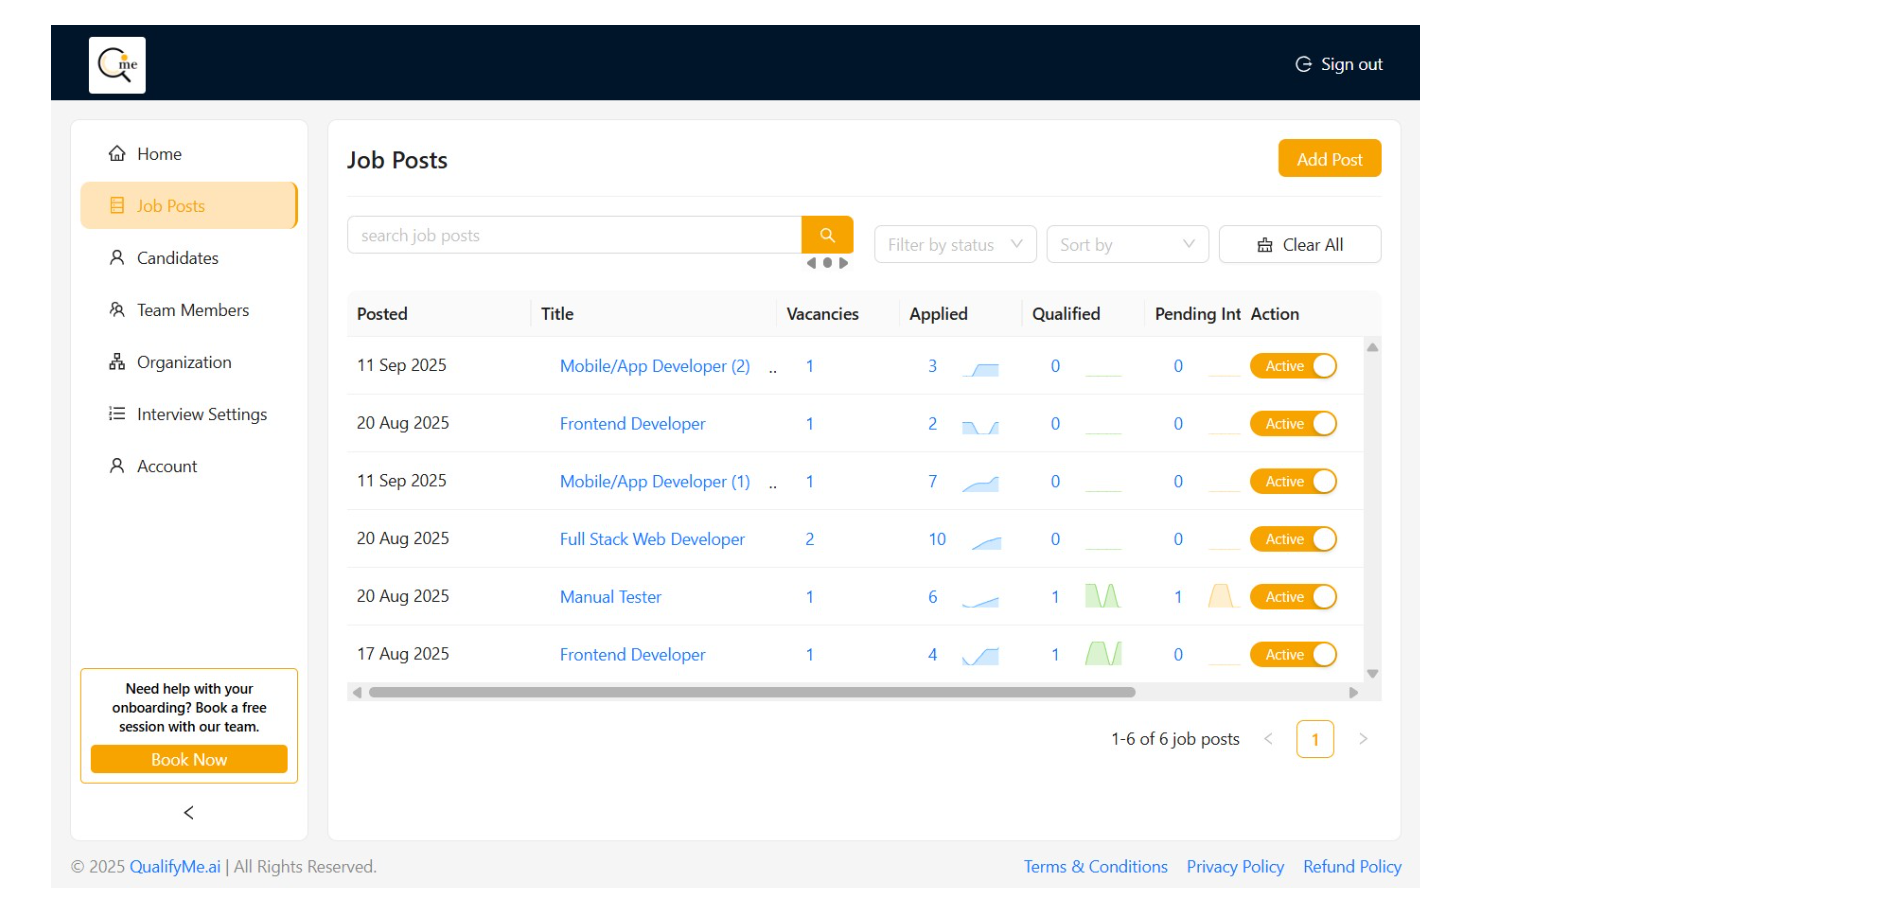Click the Interview Settings list icon

click(117, 414)
